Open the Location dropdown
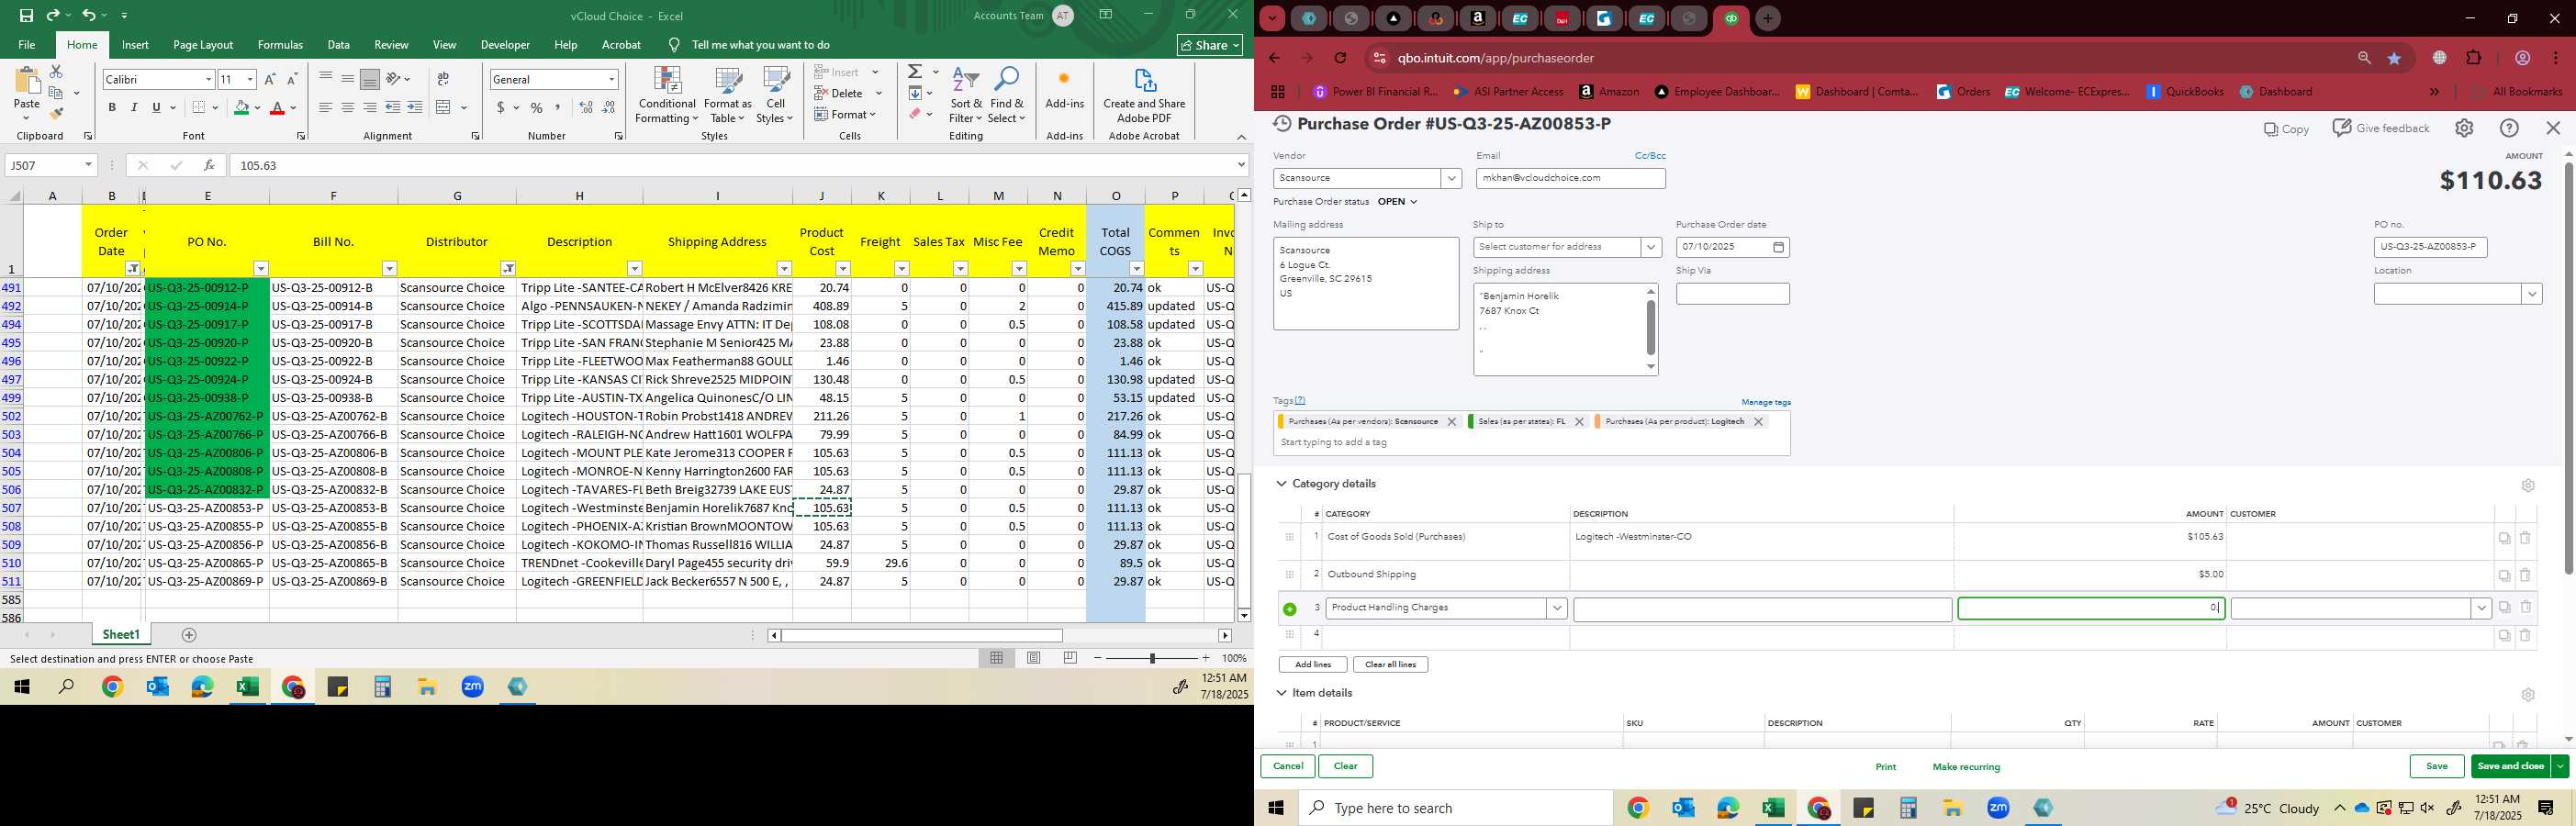This screenshot has width=2576, height=826. (x=2532, y=294)
